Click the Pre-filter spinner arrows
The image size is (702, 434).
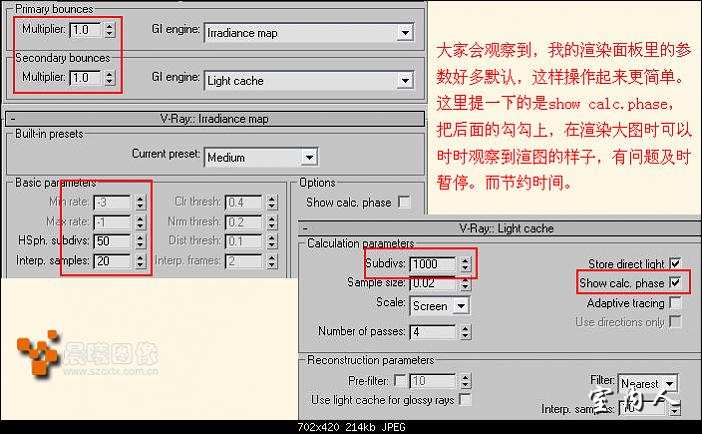pyautogui.click(x=466, y=381)
